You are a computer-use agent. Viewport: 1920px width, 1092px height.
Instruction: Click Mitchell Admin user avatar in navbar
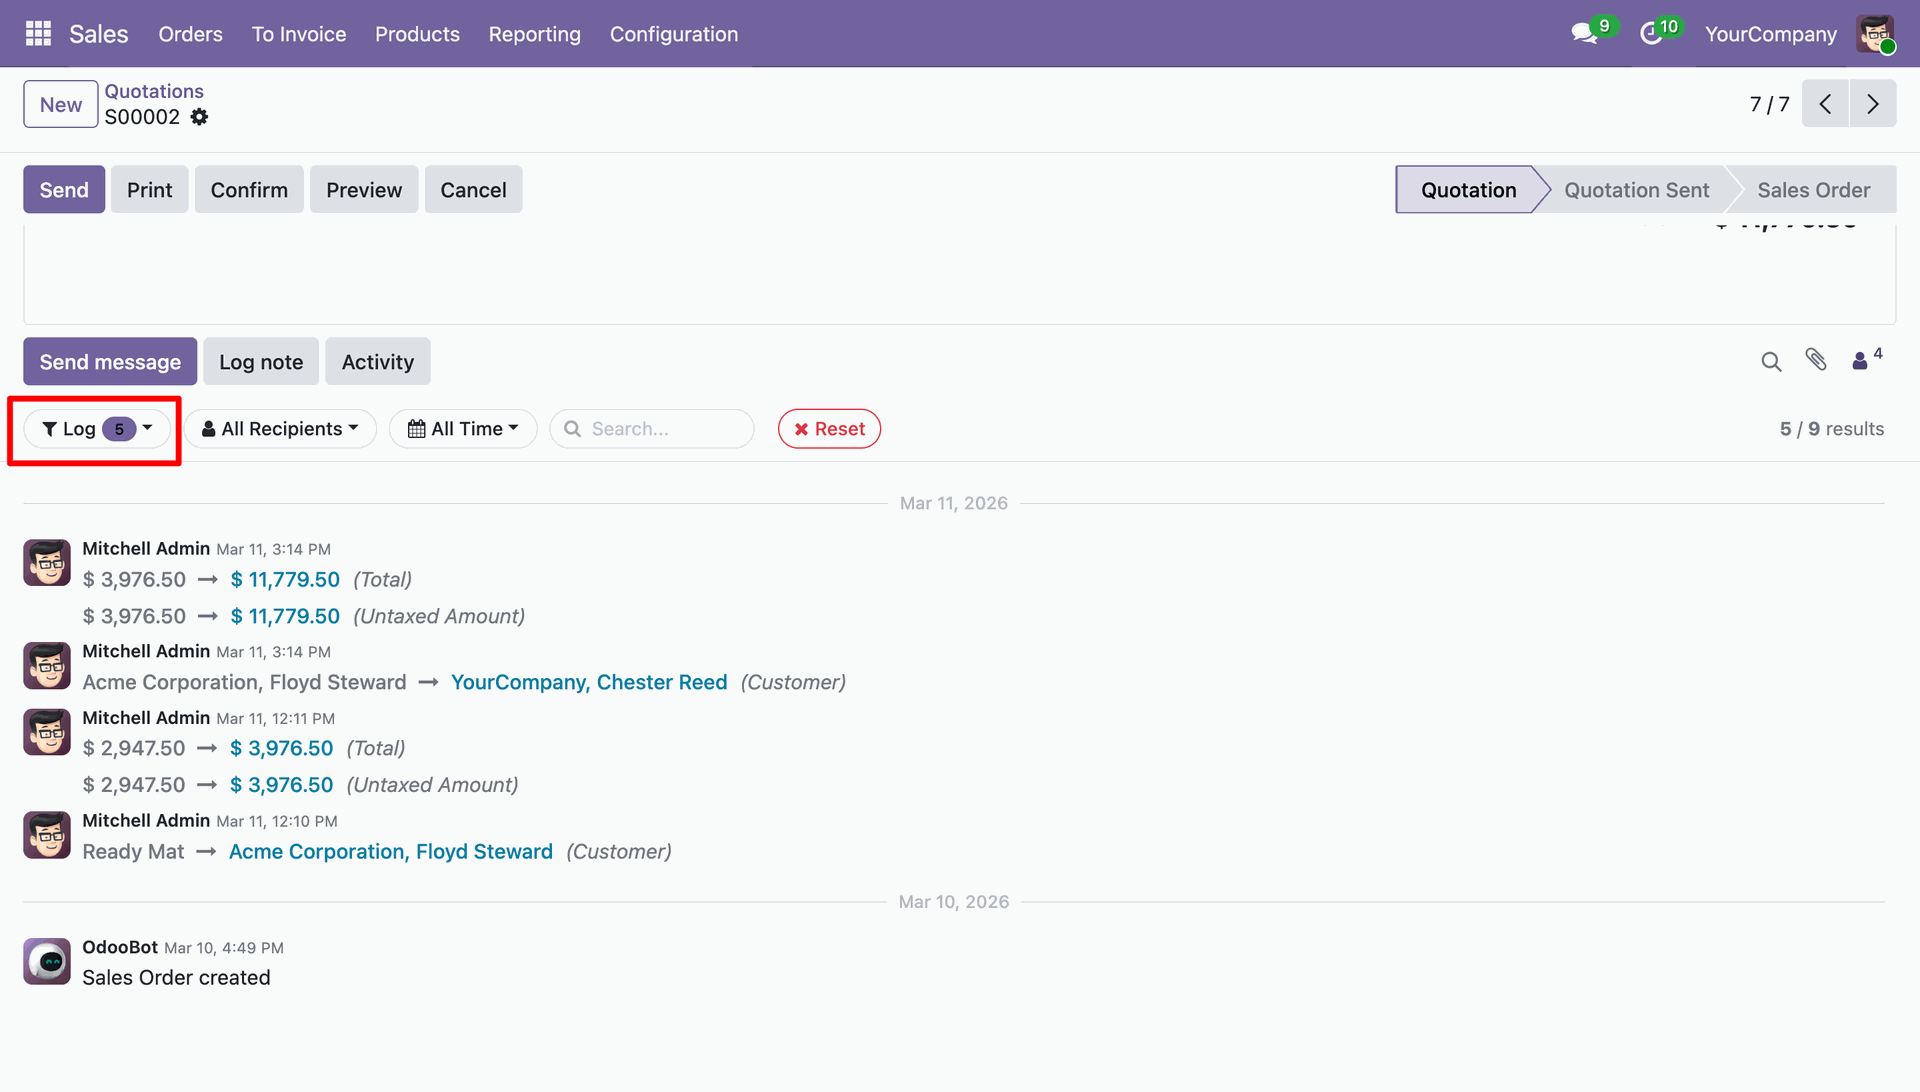[1875, 34]
